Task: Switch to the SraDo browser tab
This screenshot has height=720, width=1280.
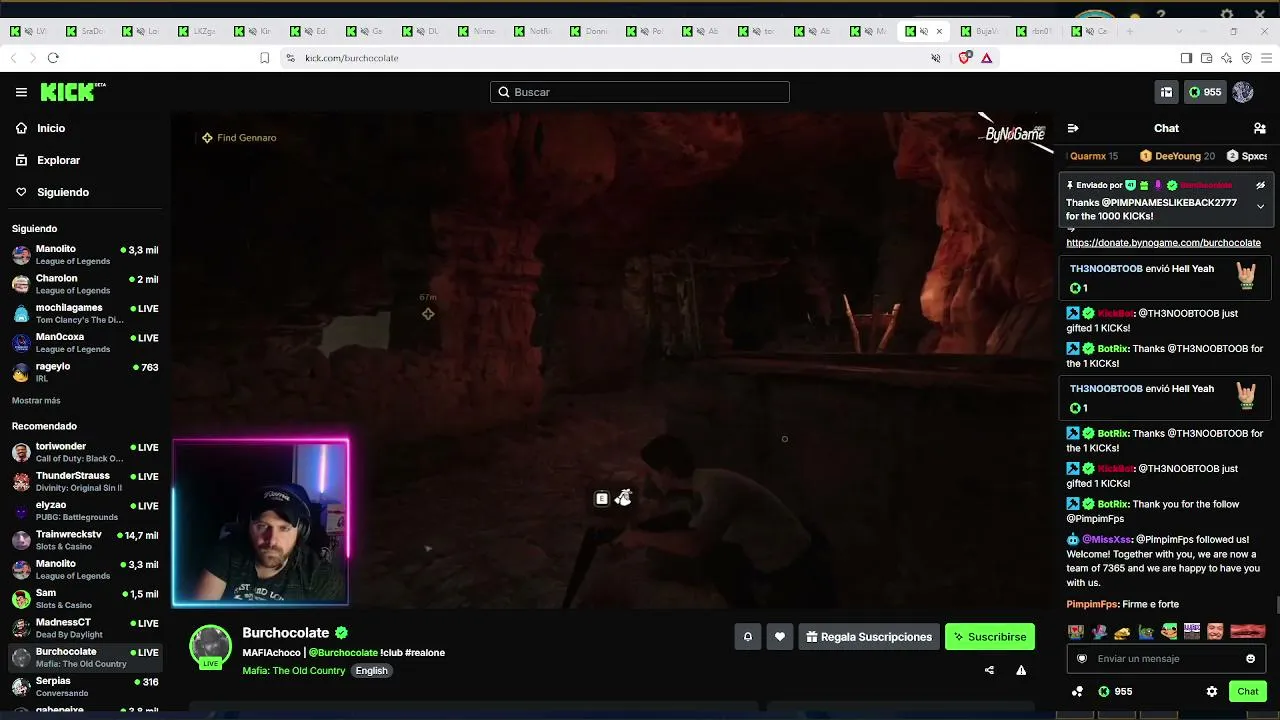Action: [x=87, y=31]
